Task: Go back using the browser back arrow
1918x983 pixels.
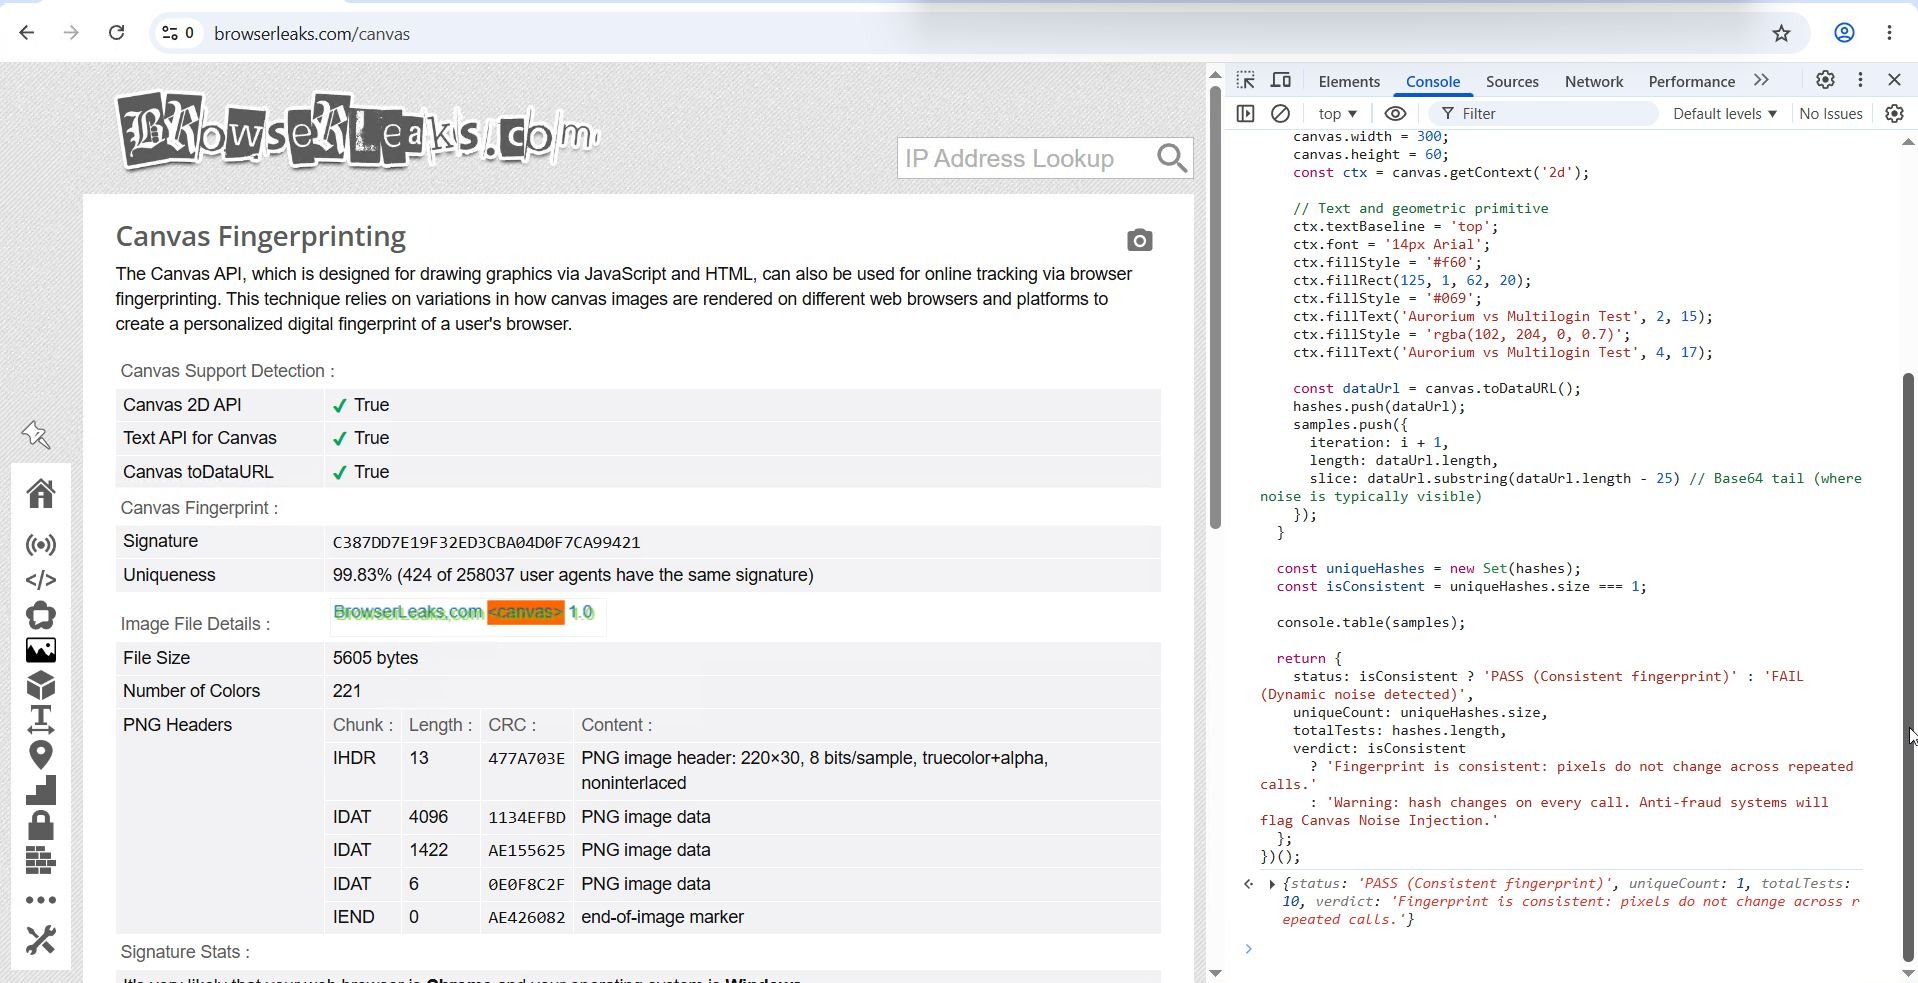Action: click(27, 33)
